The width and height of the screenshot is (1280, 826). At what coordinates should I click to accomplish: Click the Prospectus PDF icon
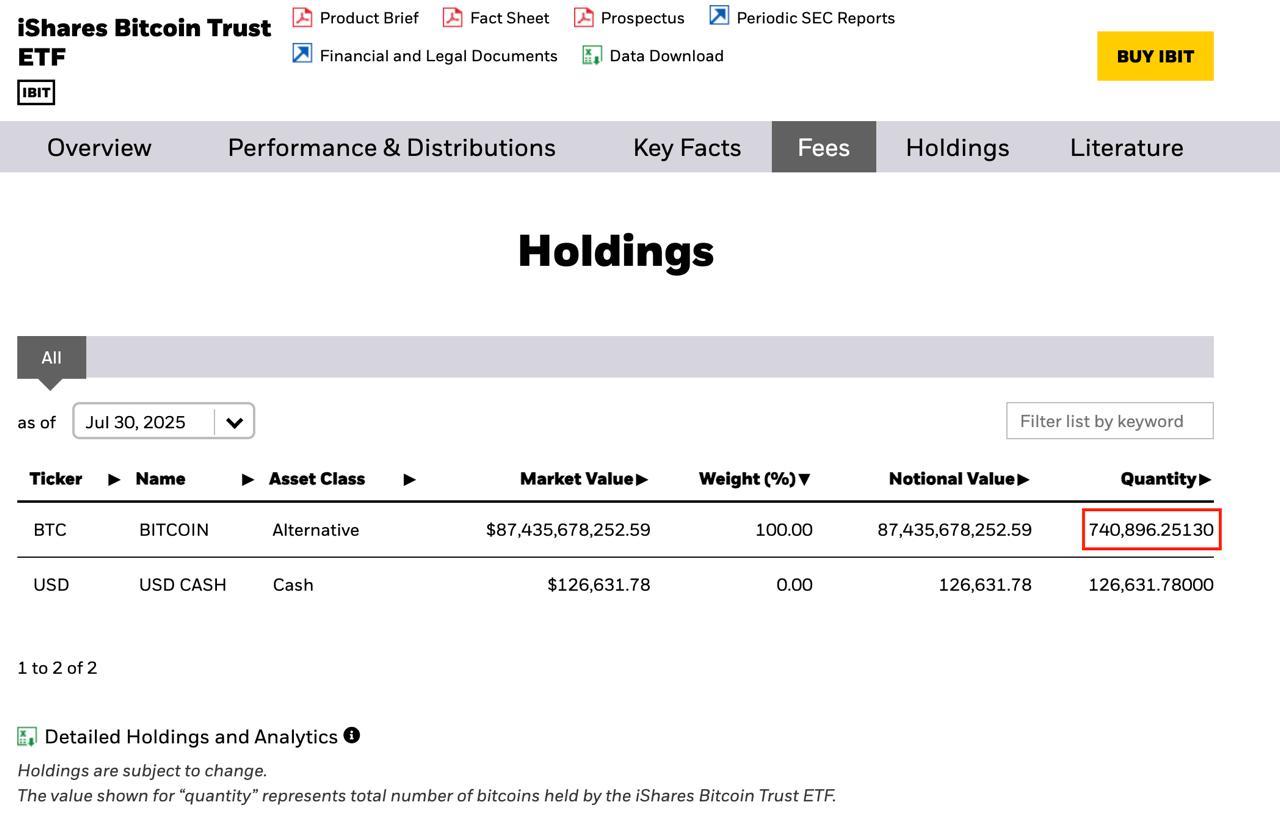(583, 17)
